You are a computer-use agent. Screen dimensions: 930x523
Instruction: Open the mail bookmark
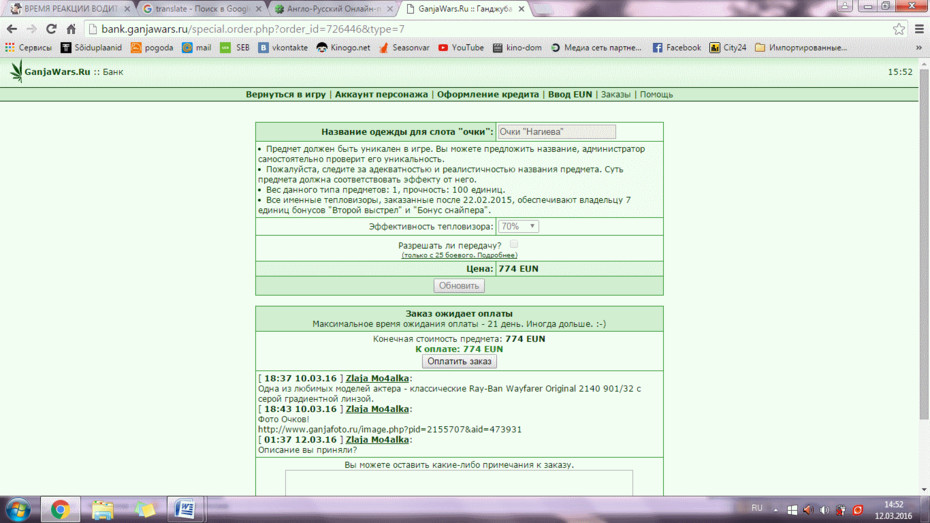point(196,47)
